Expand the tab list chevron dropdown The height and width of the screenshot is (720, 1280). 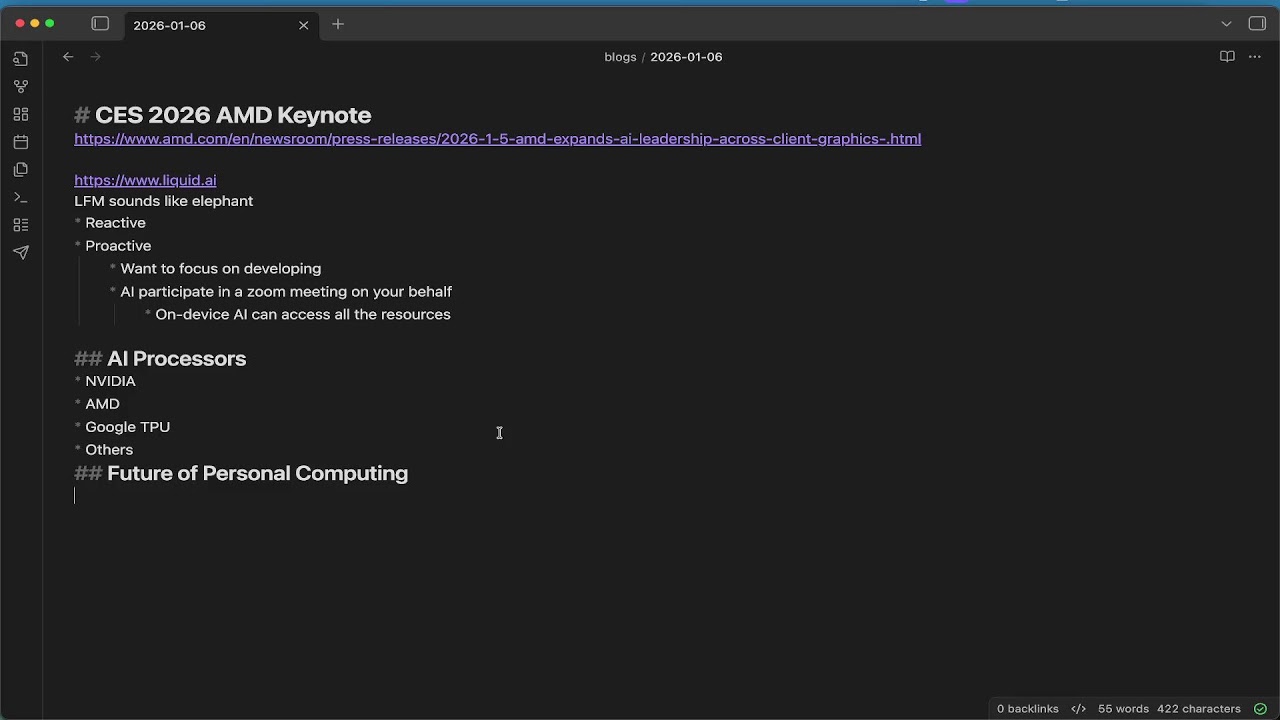(1226, 24)
